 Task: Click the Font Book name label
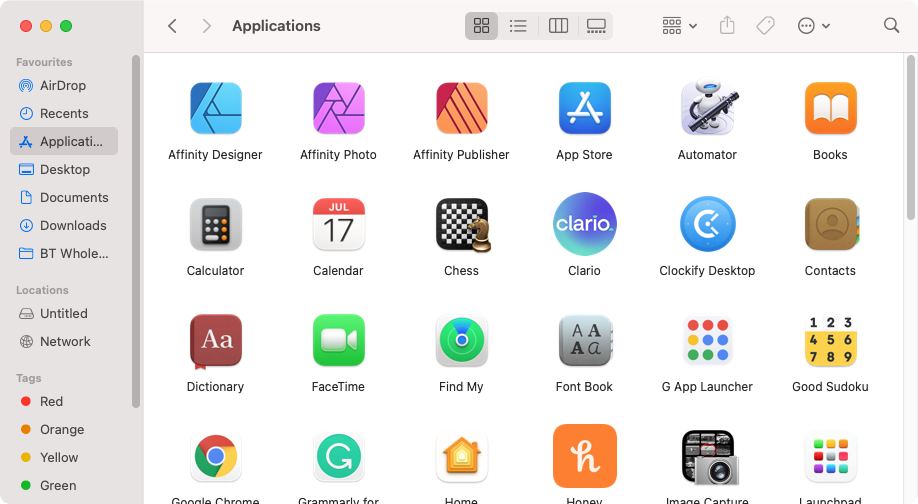[584, 387]
